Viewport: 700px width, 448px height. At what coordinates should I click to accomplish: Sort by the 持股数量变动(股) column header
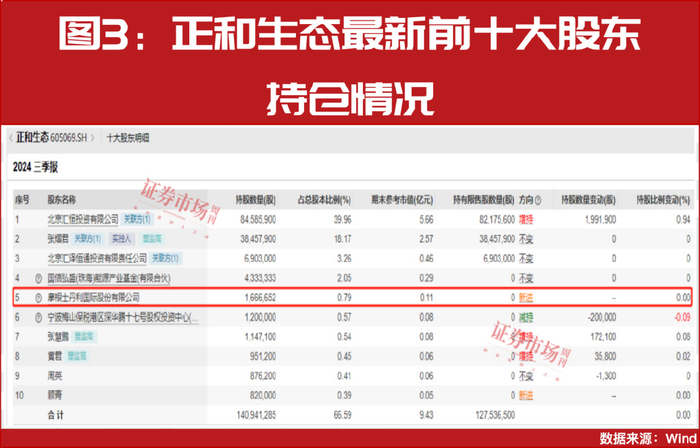(588, 200)
